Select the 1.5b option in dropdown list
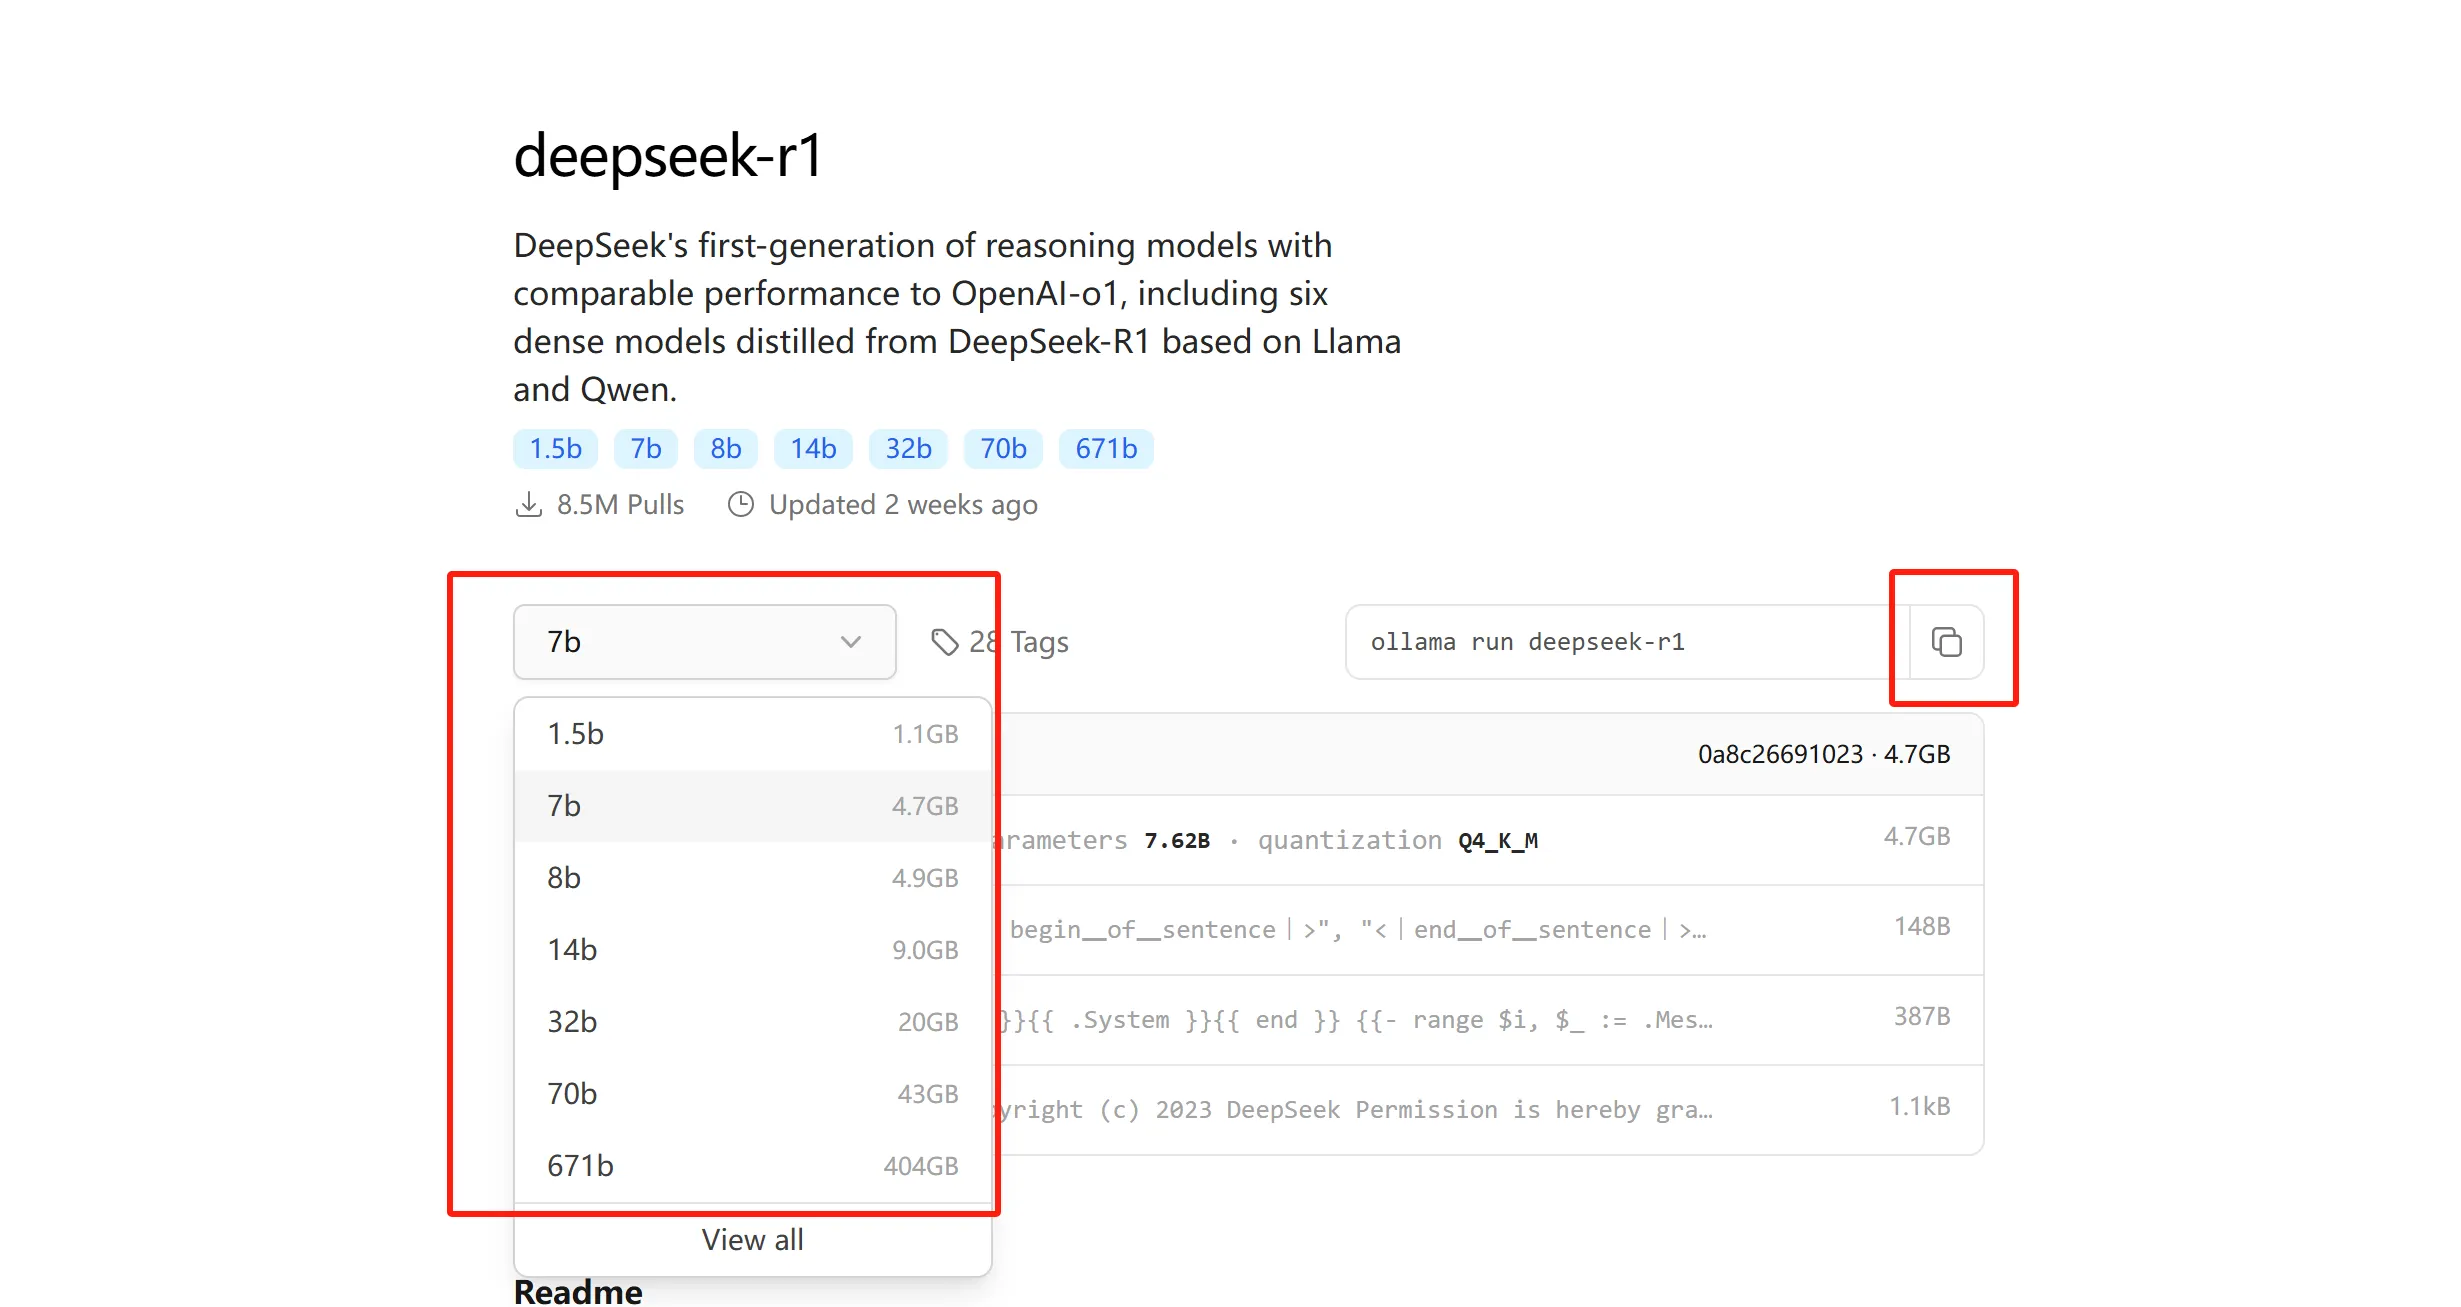Image resolution: width=2461 pixels, height=1307 pixels. click(752, 734)
